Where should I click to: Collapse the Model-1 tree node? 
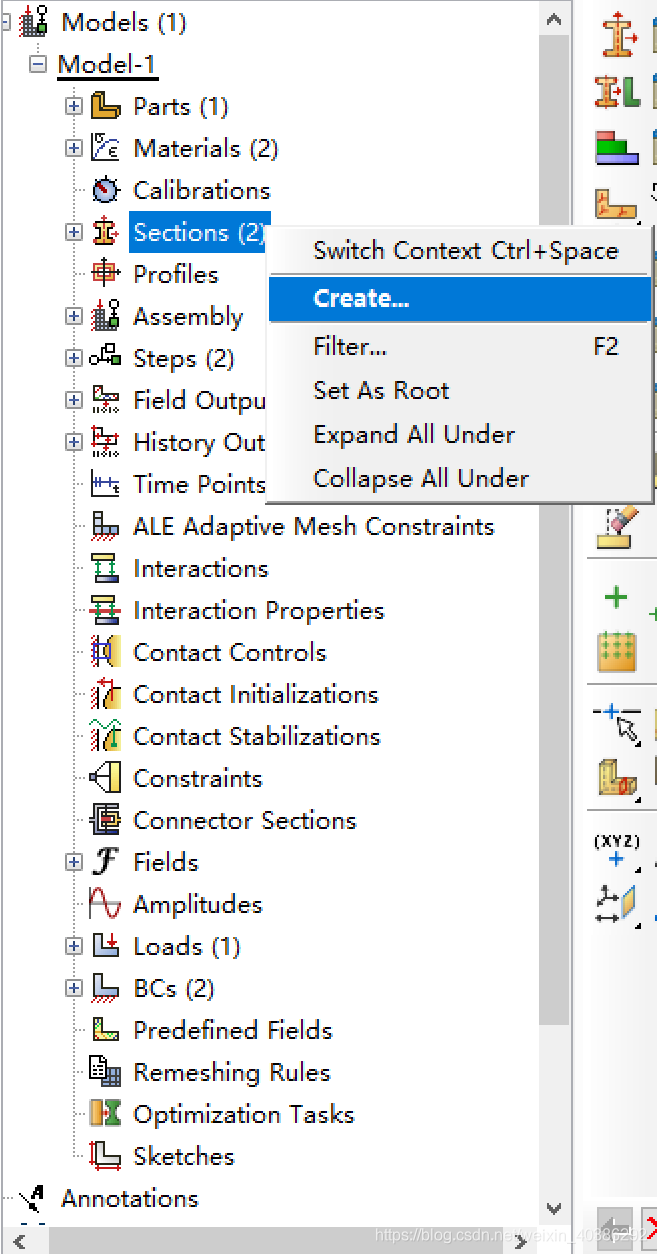[x=37, y=64]
